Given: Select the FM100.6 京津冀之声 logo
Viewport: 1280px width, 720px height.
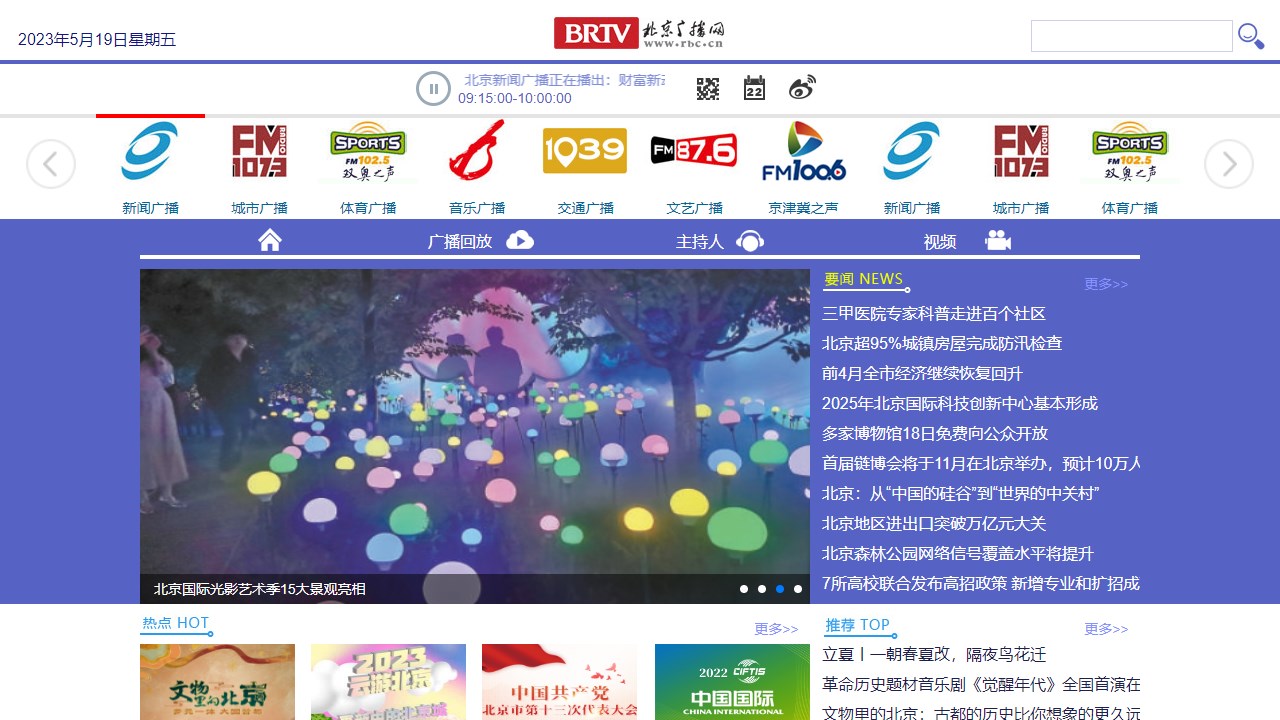Looking at the screenshot, I should 803,152.
